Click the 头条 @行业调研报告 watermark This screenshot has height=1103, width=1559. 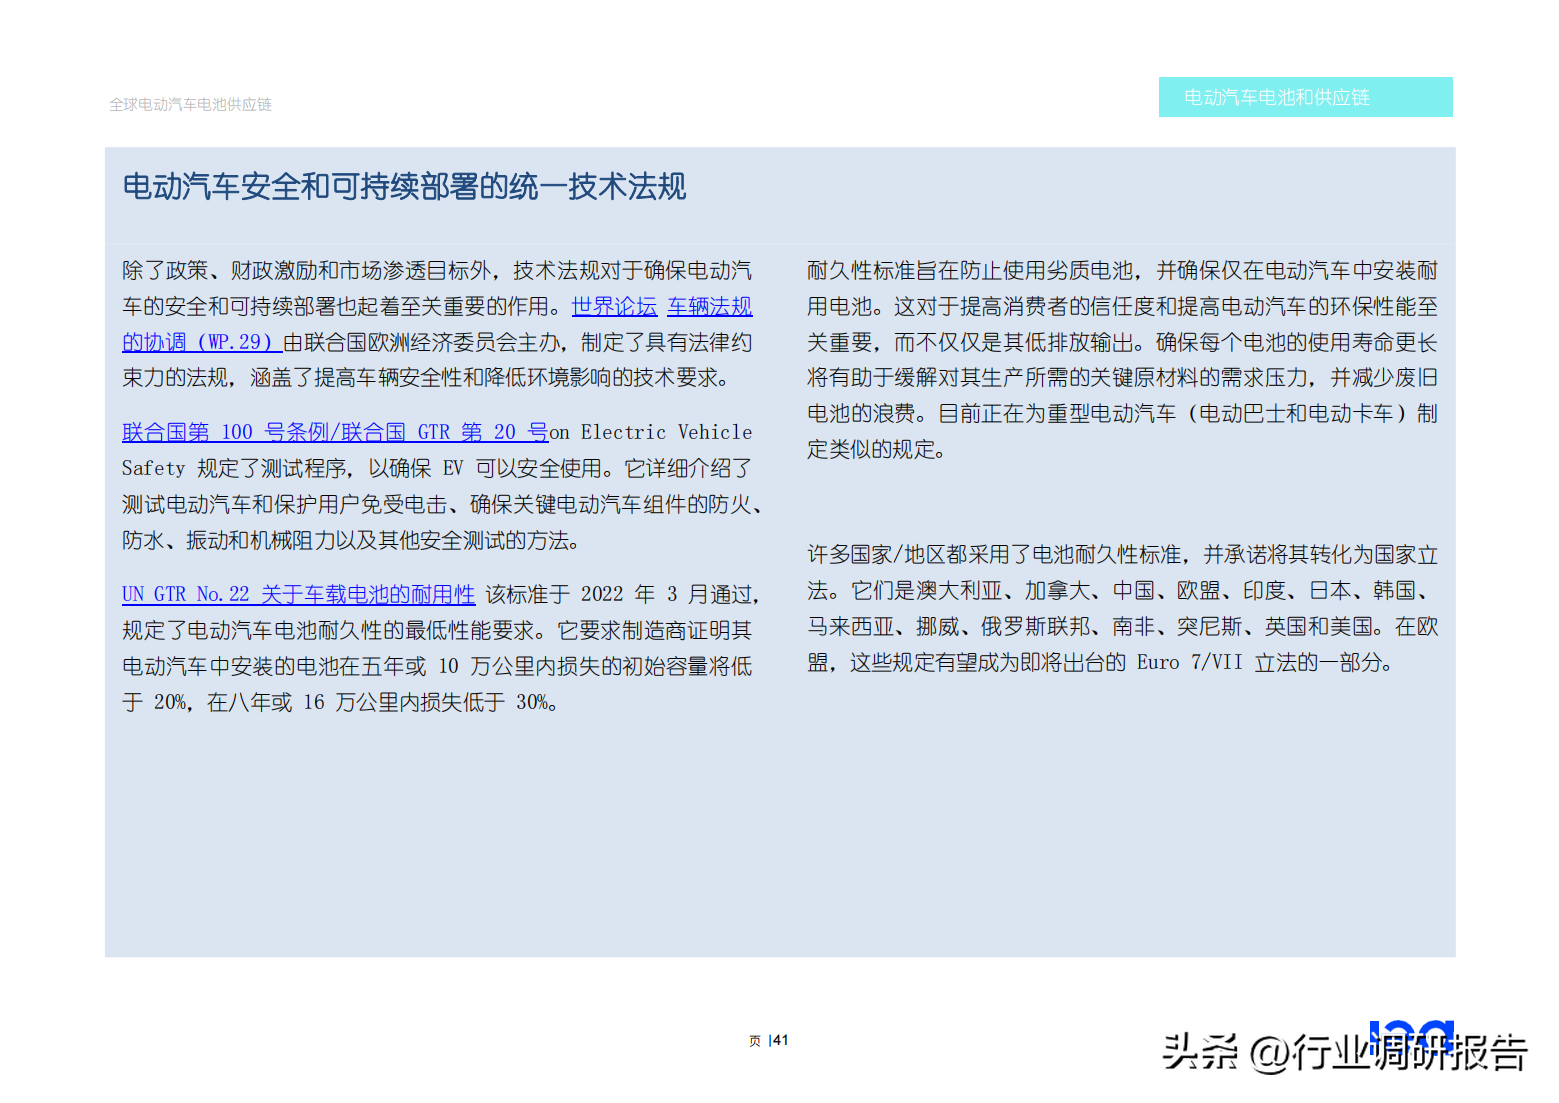click(x=1345, y=1052)
